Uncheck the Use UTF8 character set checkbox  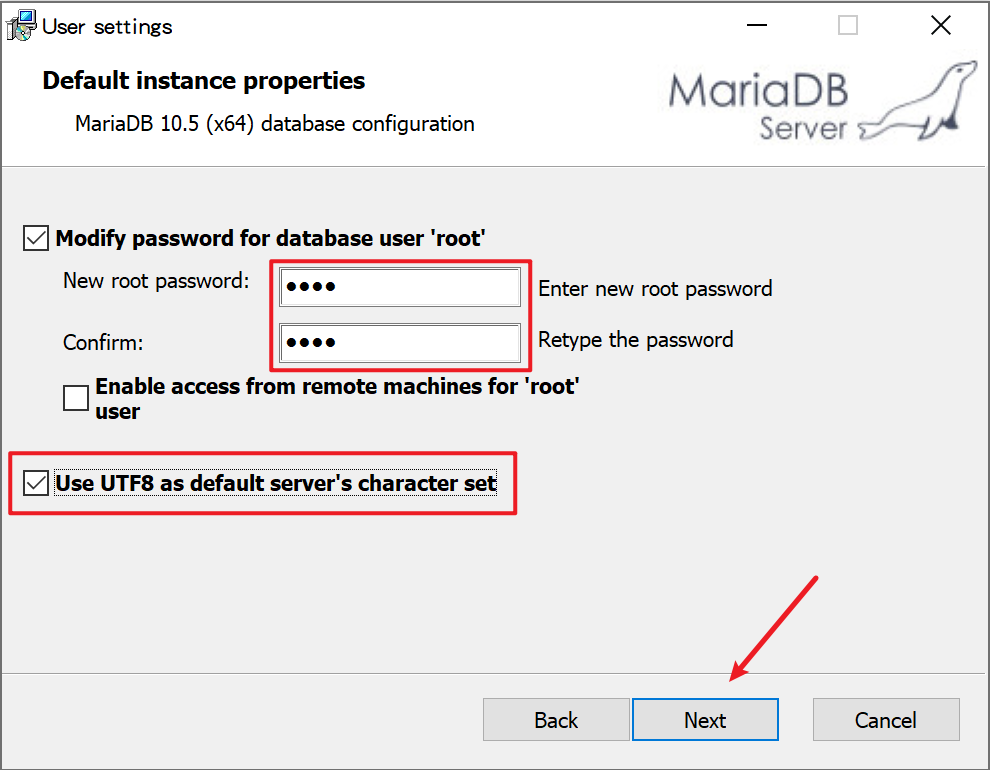pos(36,483)
